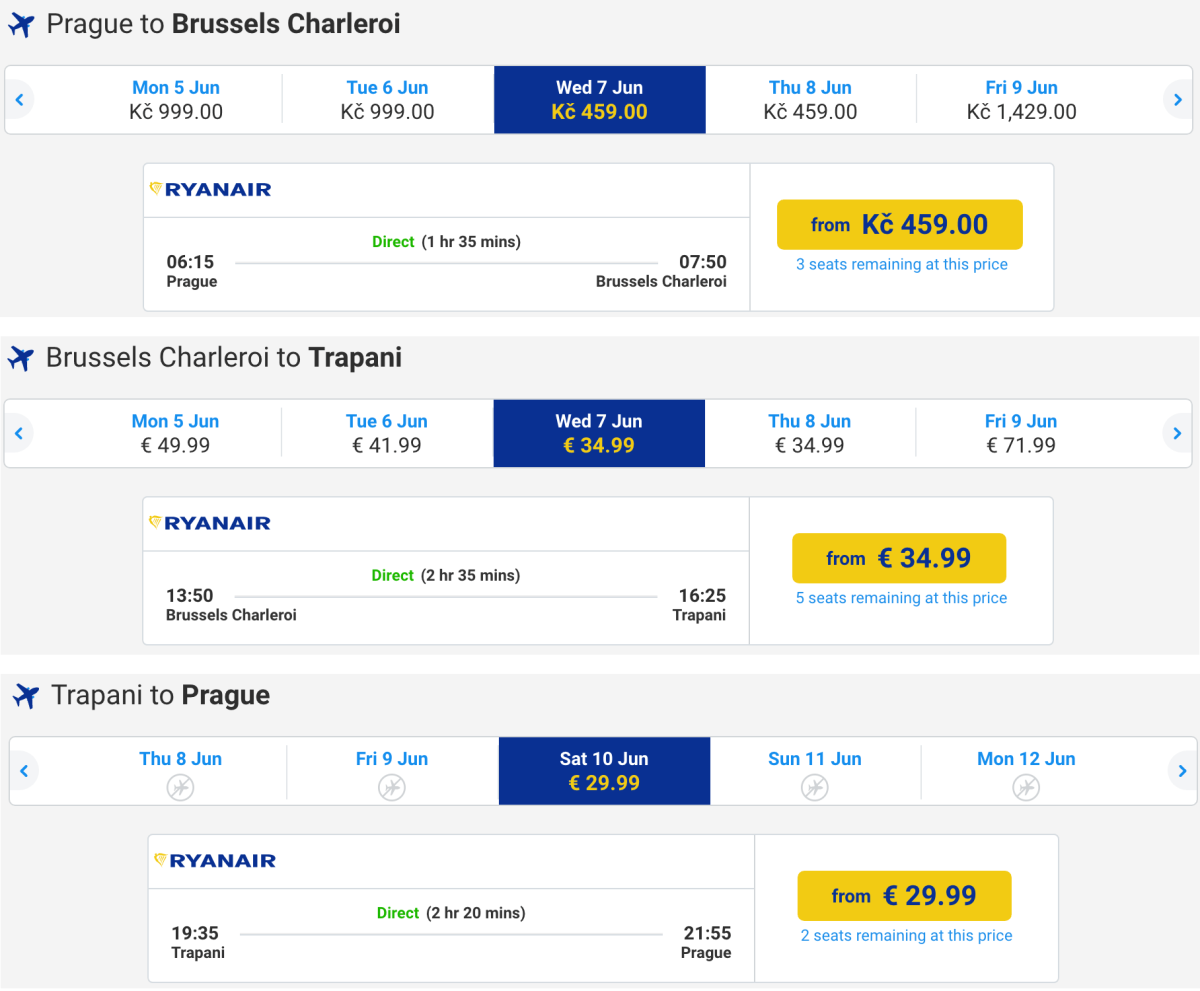Show earlier dates for Prague to Brussels Charleroi
The width and height of the screenshot is (1200, 991).
click(x=19, y=100)
